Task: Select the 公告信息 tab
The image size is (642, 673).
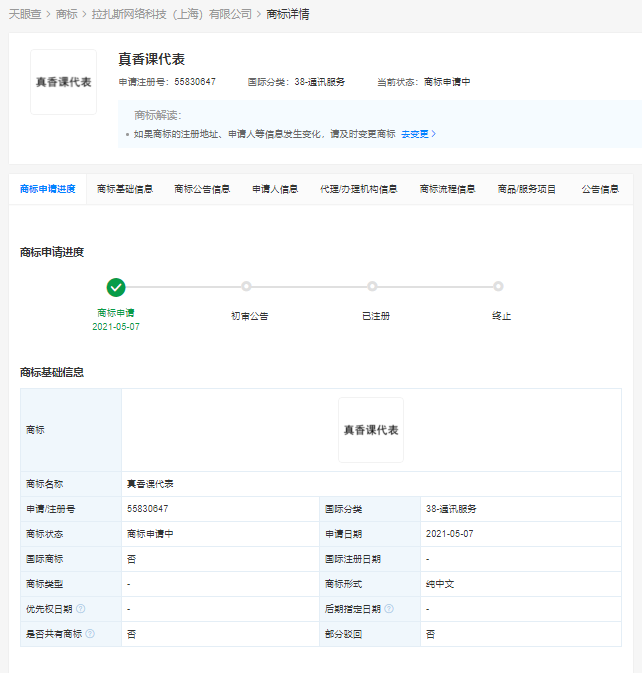Action: [x=600, y=189]
